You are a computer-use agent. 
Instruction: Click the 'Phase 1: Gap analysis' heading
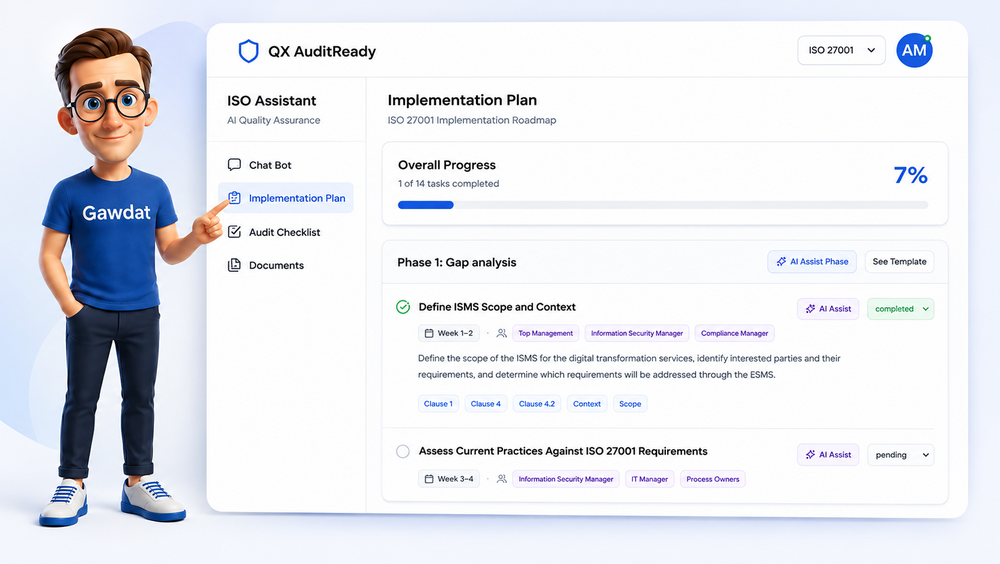coord(457,262)
